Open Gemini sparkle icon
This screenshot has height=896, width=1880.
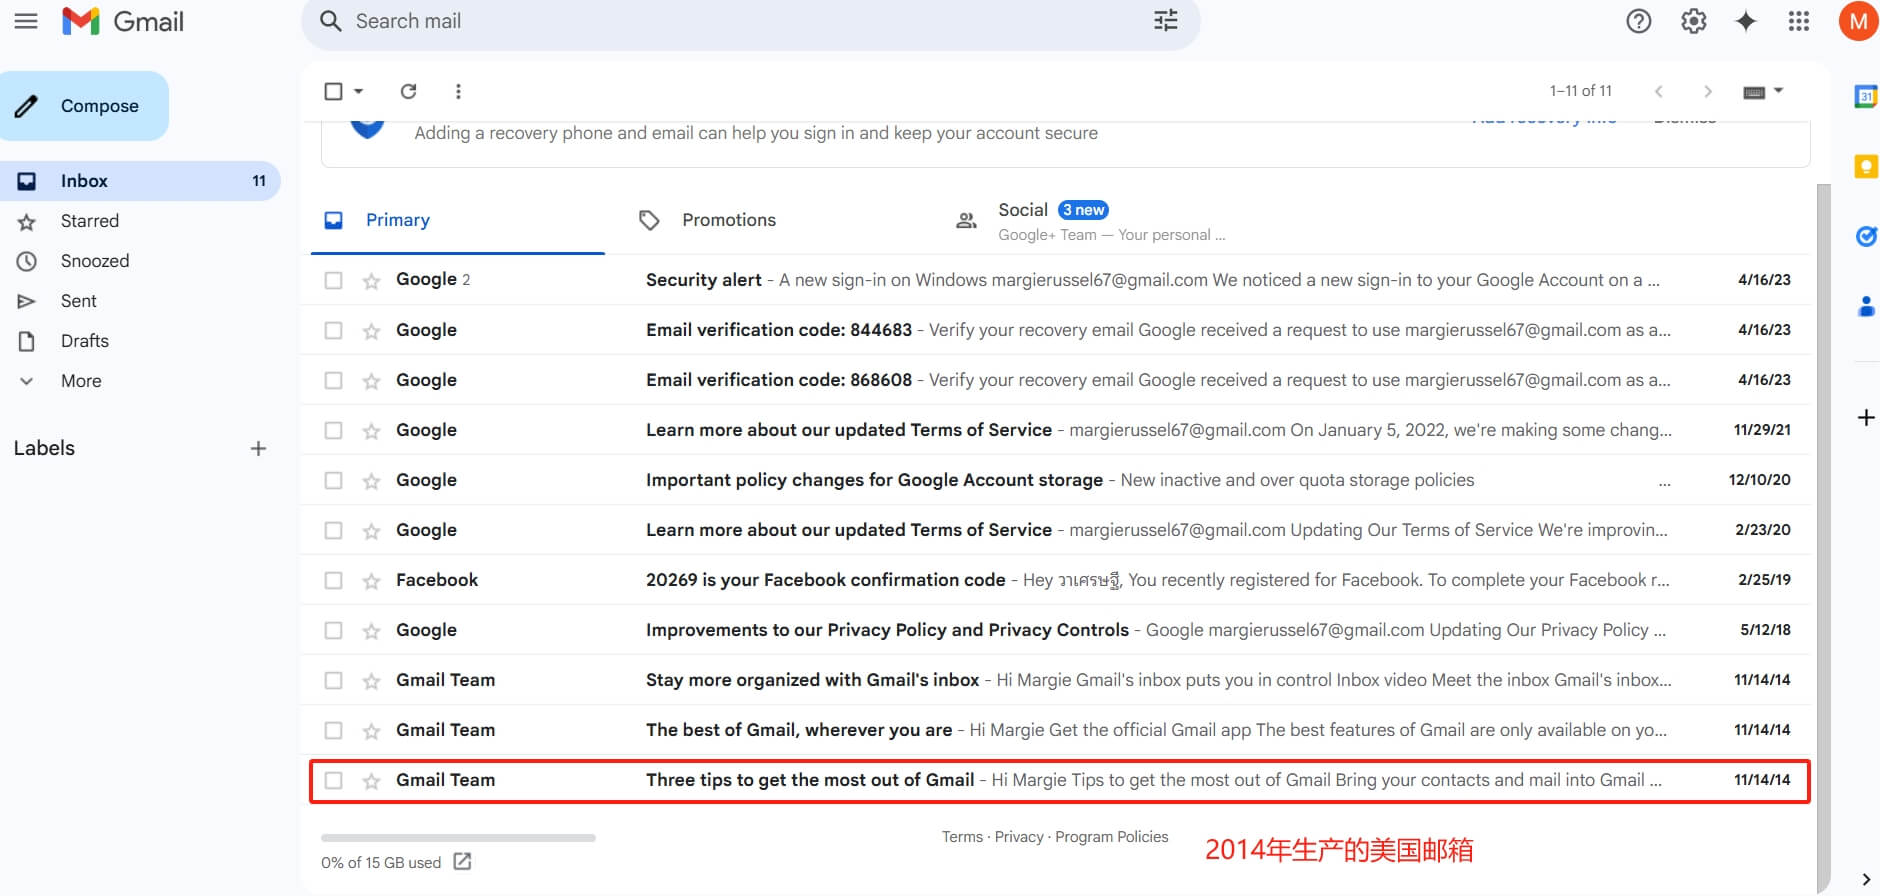tap(1746, 21)
